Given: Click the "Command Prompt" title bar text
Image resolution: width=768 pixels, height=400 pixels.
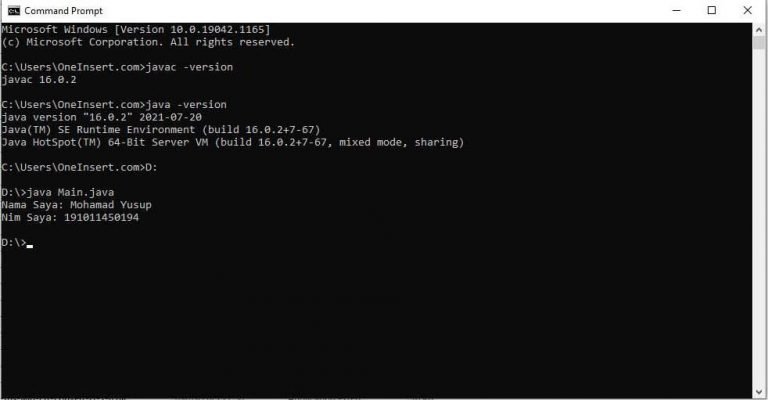Looking at the screenshot, I should pyautogui.click(x=64, y=11).
